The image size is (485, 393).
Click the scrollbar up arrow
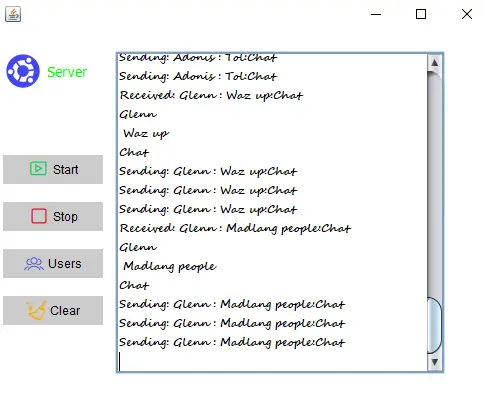(x=434, y=62)
